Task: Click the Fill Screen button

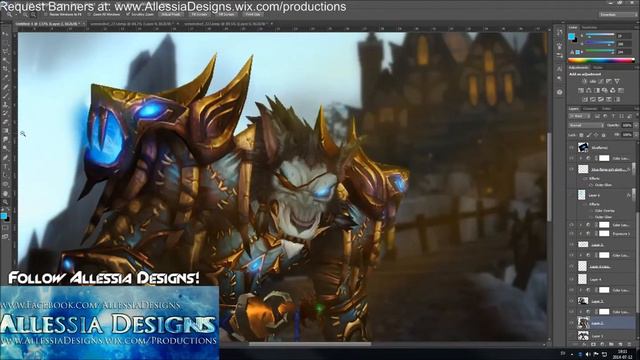Action: pos(226,15)
